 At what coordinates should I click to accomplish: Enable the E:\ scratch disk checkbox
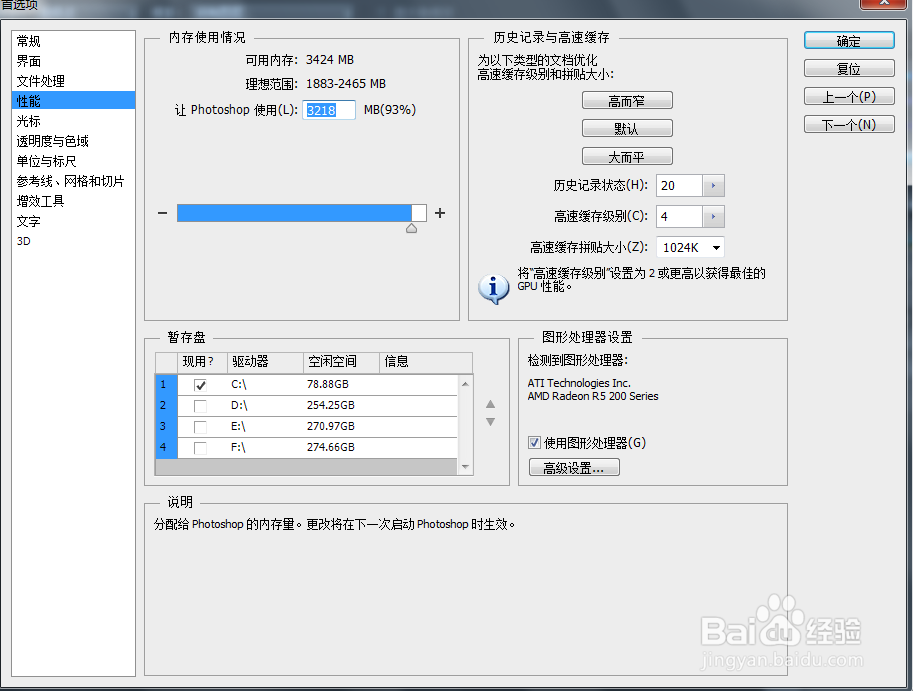(x=200, y=427)
